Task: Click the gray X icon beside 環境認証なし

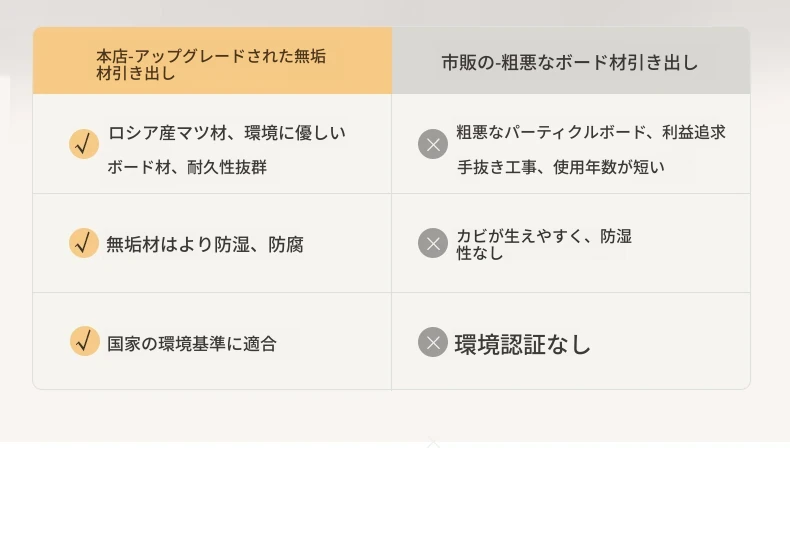Action: coord(433,342)
